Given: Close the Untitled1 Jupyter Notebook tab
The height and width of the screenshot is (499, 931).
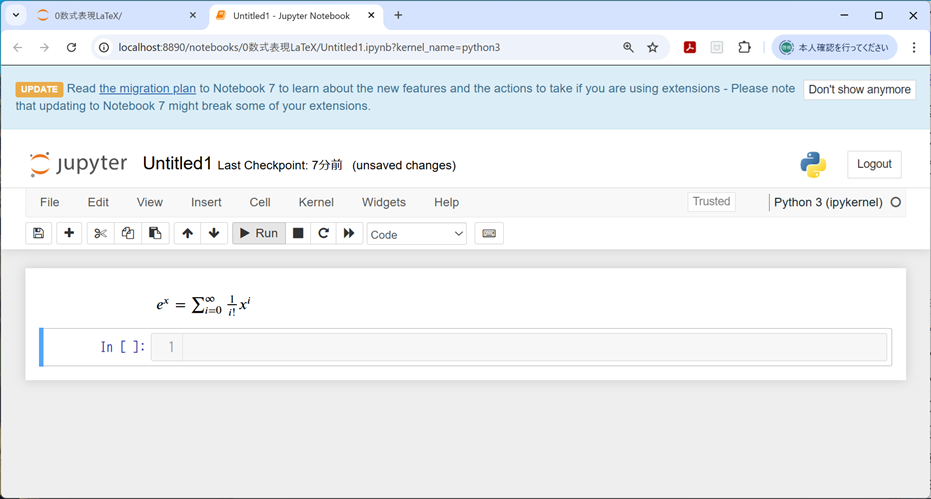Looking at the screenshot, I should tap(372, 15).
